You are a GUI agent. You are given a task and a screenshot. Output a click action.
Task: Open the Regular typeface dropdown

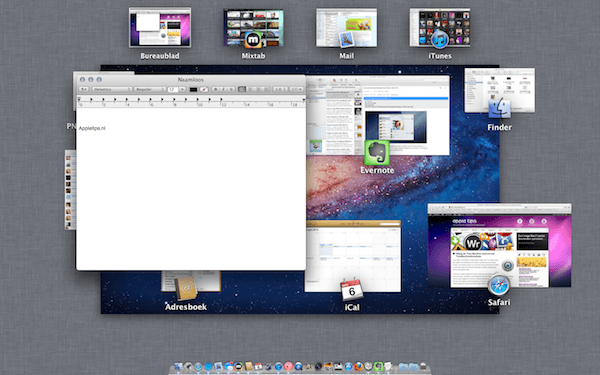tap(150, 89)
